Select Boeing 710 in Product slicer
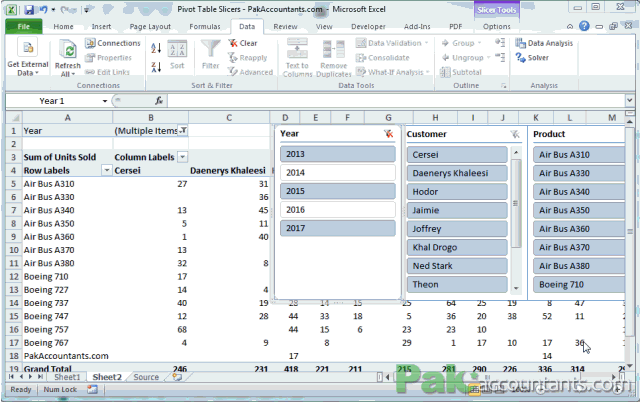The width and height of the screenshot is (640, 402). (579, 284)
